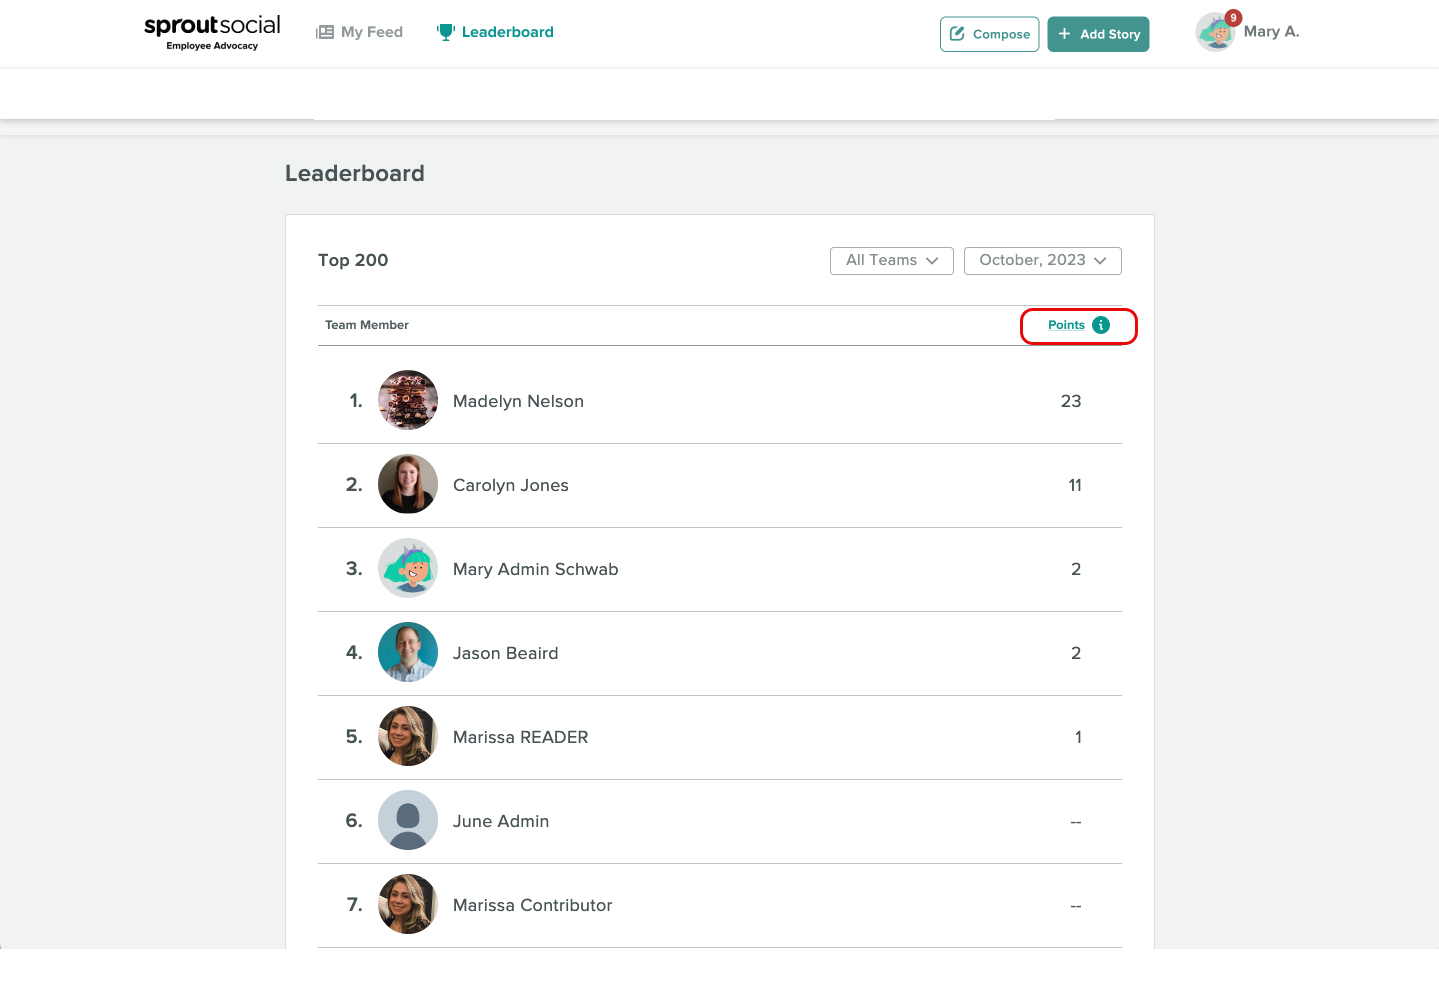The image size is (1439, 1002).
Task: Click Marissa READER's 1 point value
Action: (x=1078, y=737)
